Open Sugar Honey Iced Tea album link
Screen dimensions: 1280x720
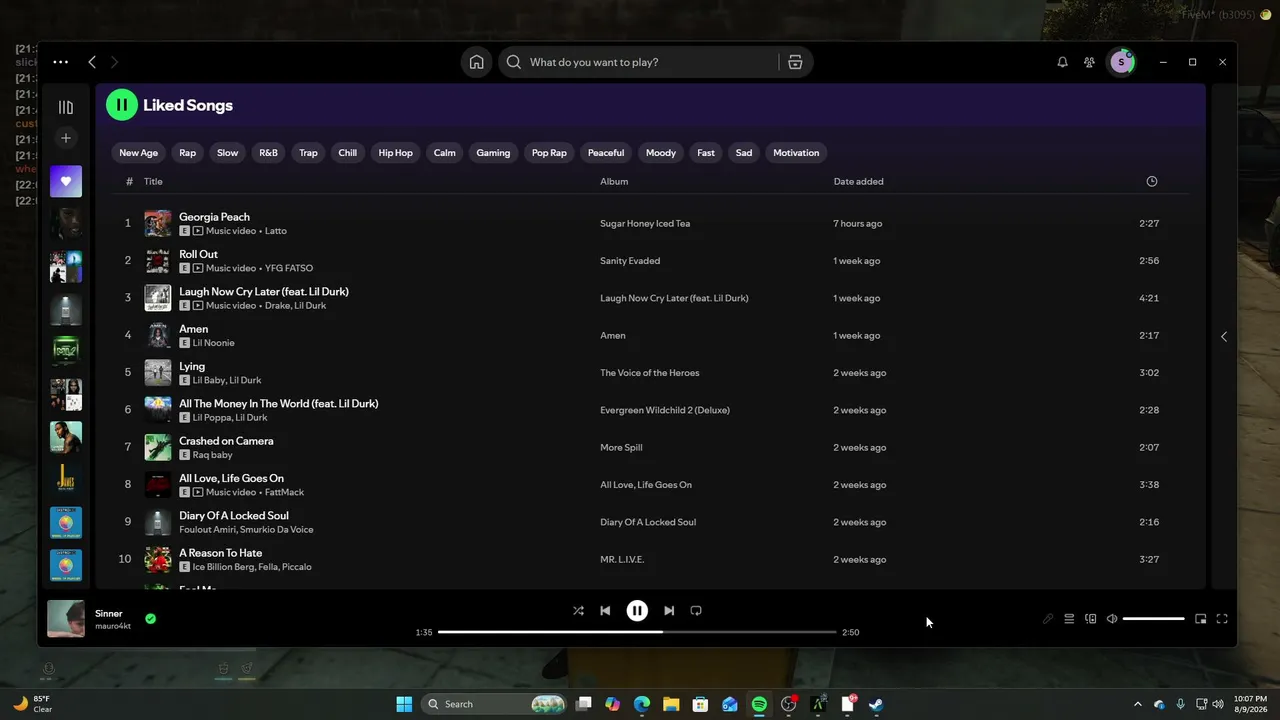[x=645, y=224]
